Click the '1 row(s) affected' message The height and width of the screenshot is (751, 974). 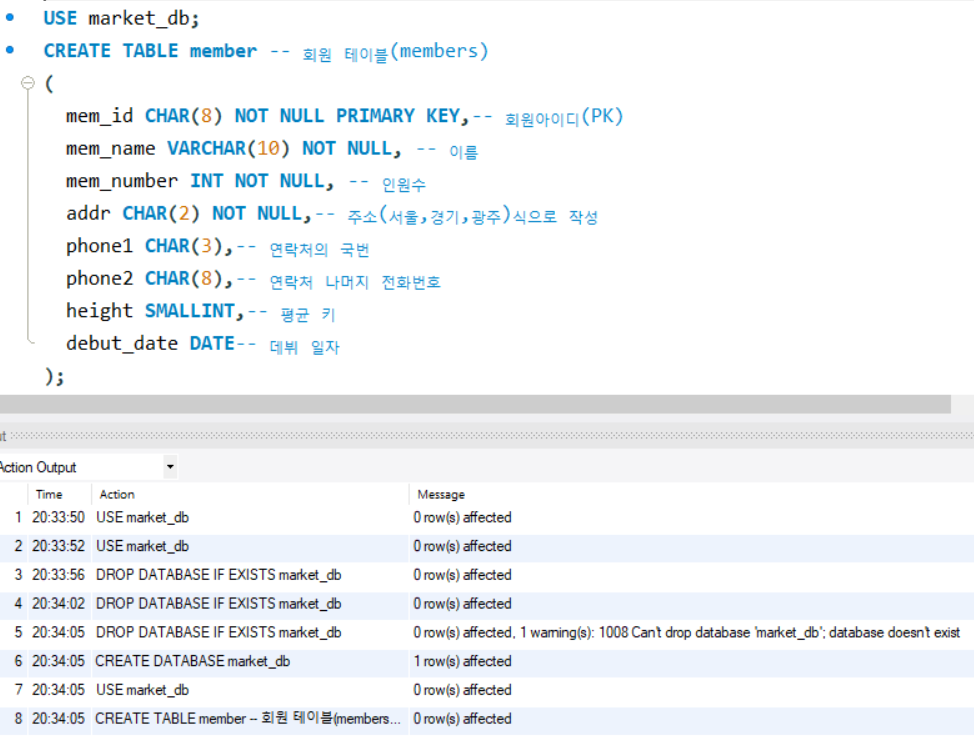click(462, 661)
